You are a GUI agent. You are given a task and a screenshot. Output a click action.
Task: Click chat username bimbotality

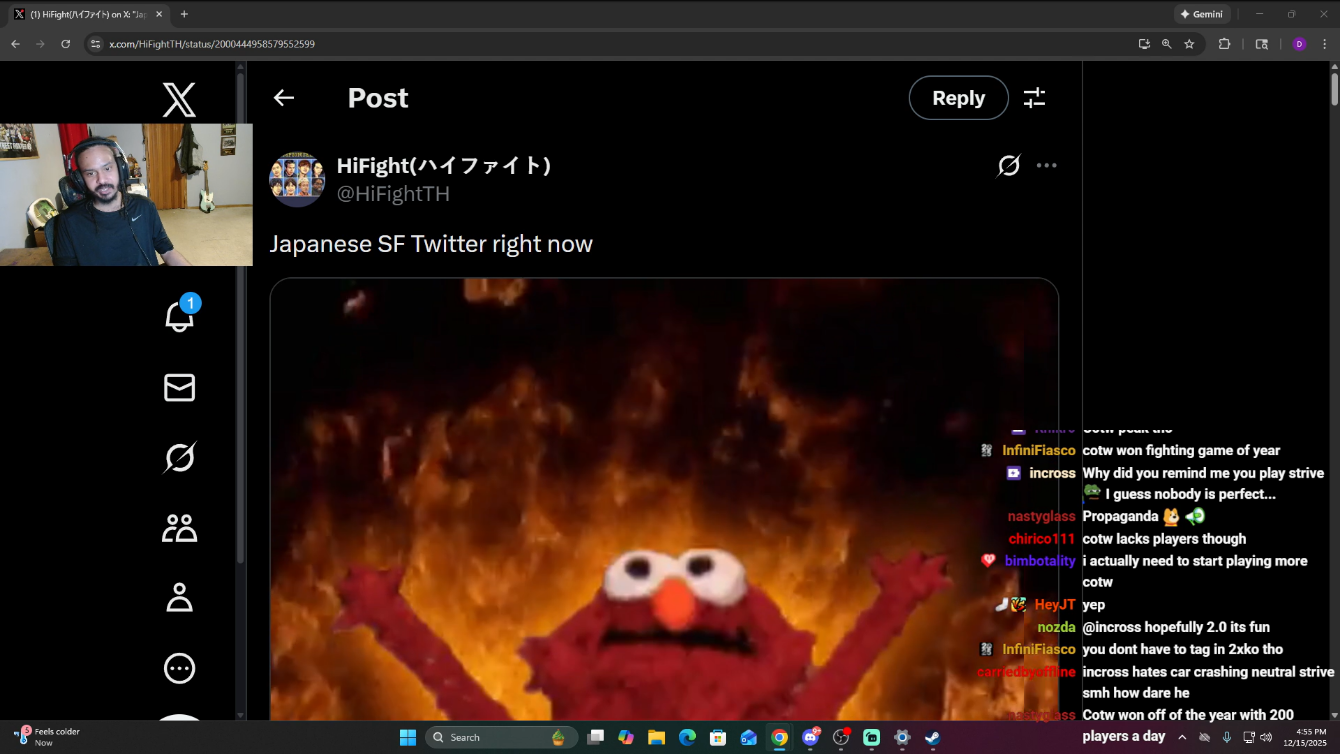pos(1040,561)
